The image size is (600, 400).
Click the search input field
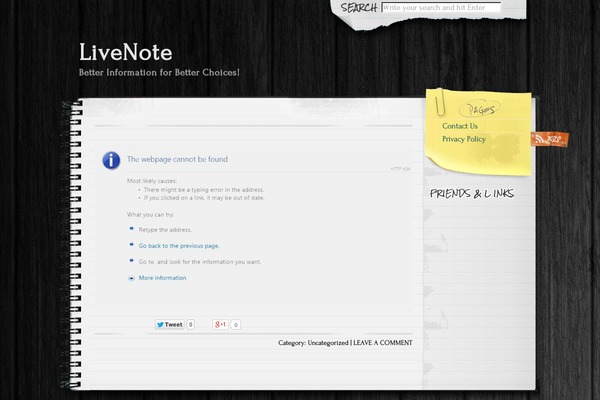[441, 7]
